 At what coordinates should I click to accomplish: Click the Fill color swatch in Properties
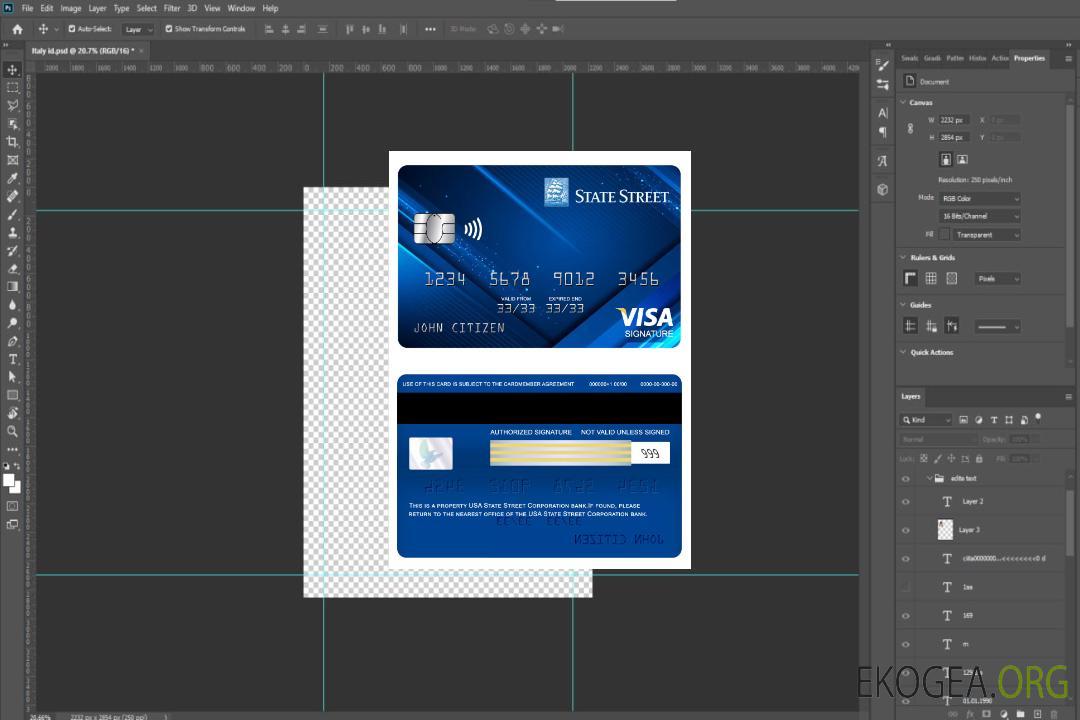tap(944, 234)
